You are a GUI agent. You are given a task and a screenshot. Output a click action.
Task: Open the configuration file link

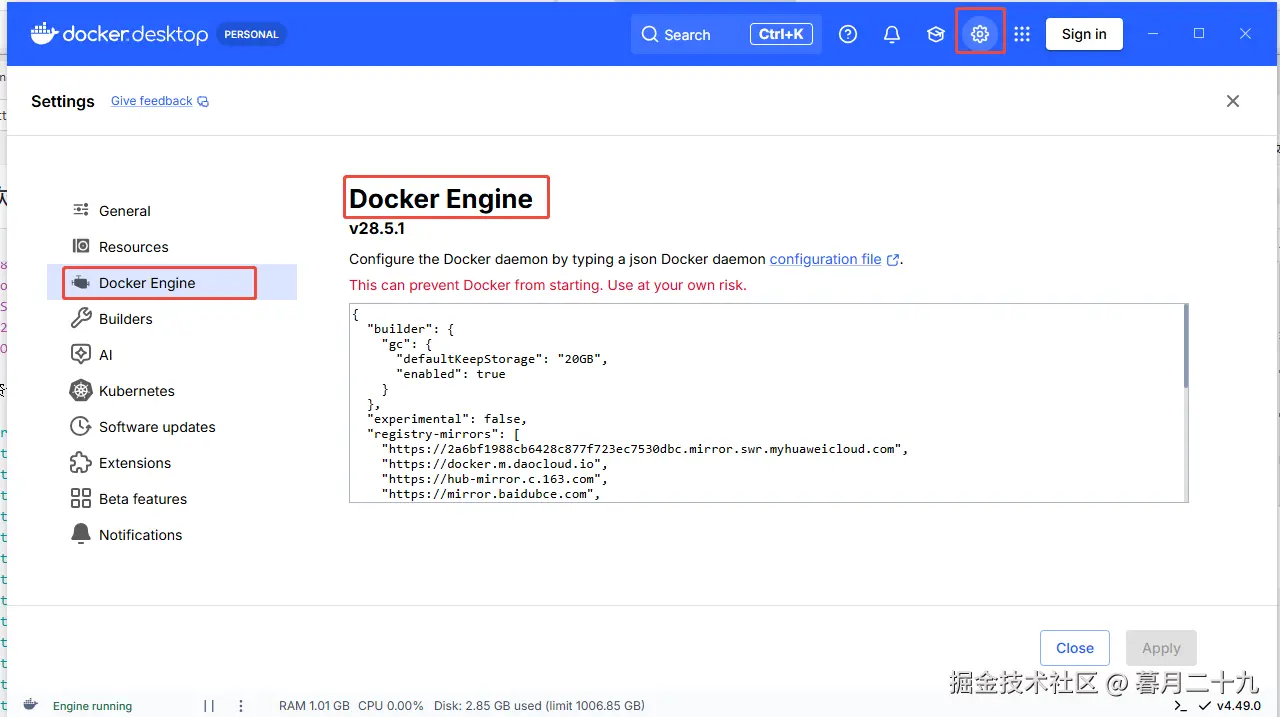point(834,259)
